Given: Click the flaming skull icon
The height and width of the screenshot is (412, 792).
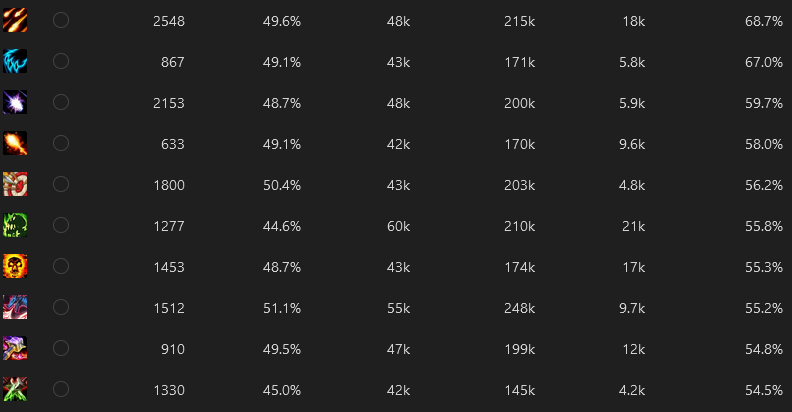Looking at the screenshot, I should pos(15,266).
